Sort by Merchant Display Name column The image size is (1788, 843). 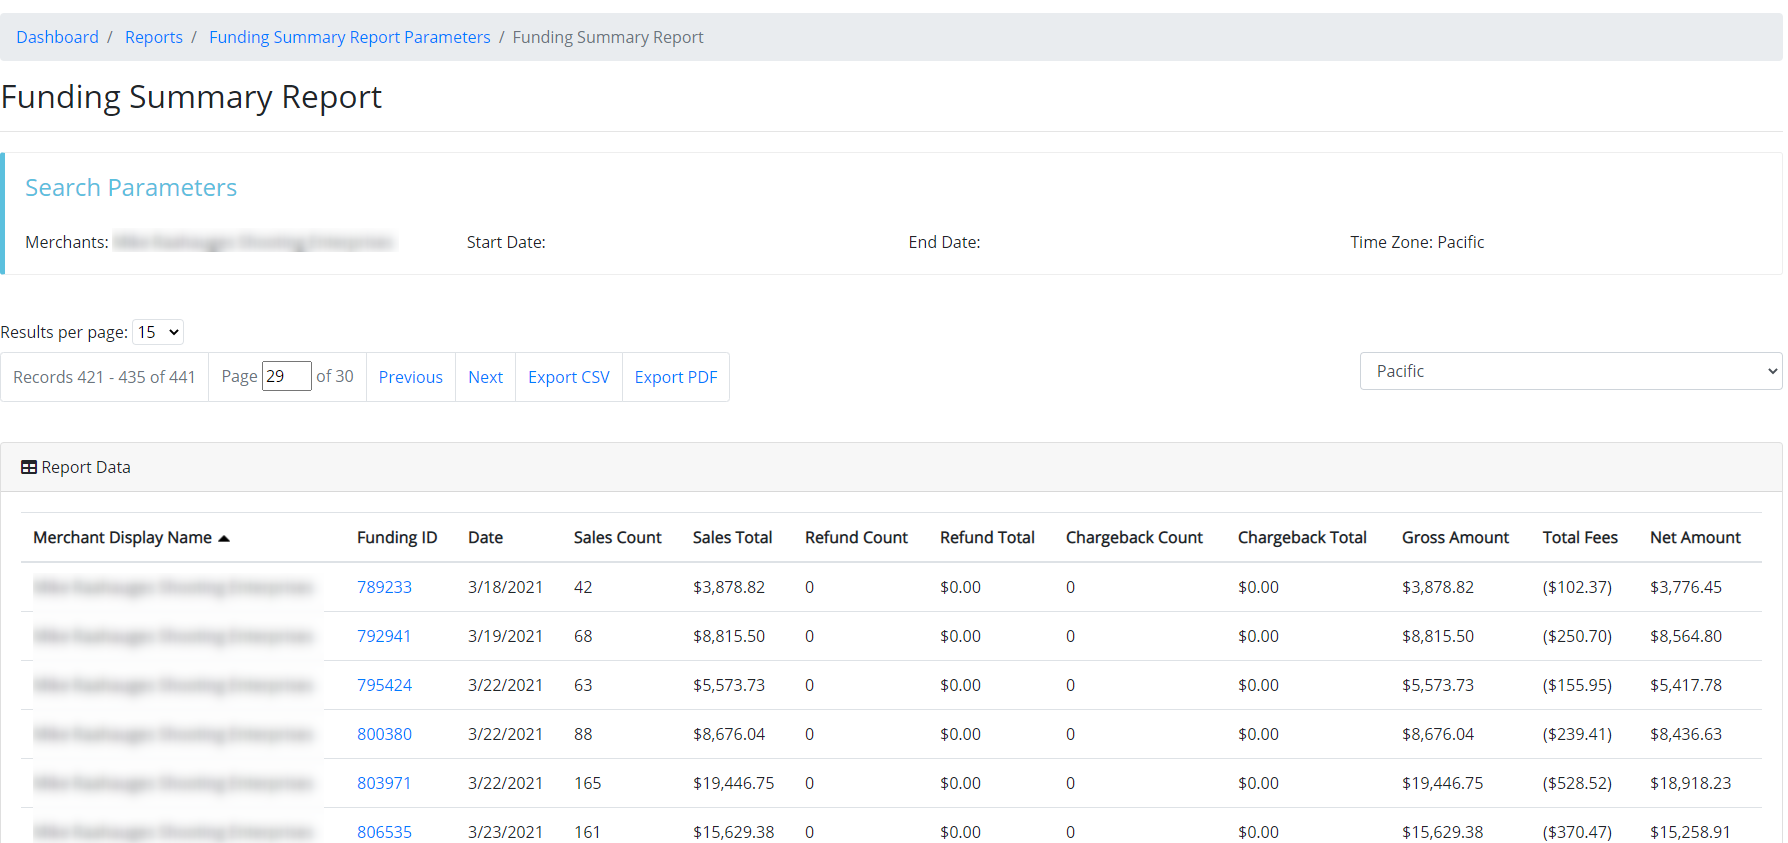(122, 537)
